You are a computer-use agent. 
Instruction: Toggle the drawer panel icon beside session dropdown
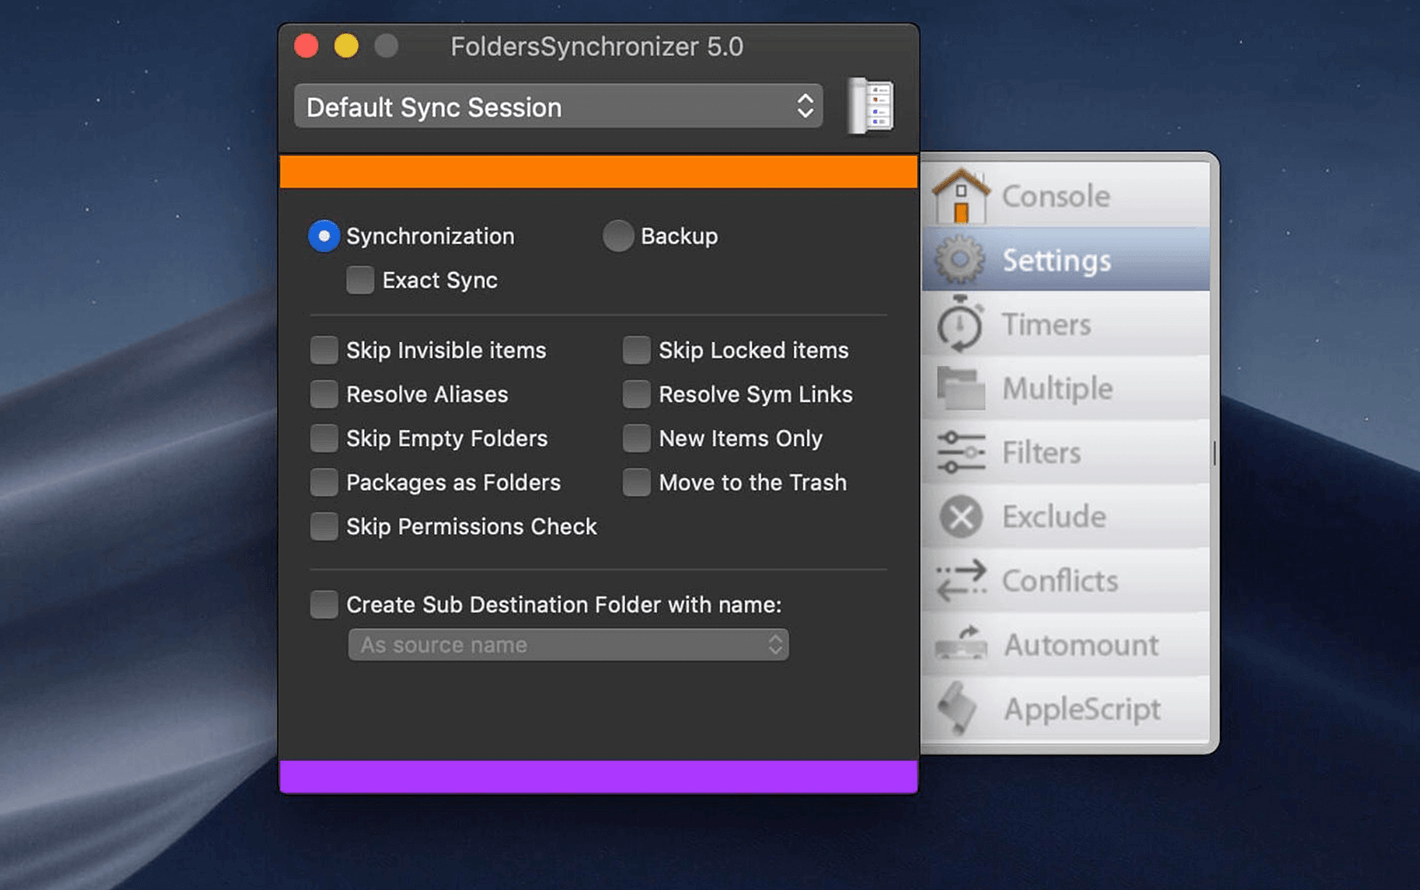(x=870, y=106)
